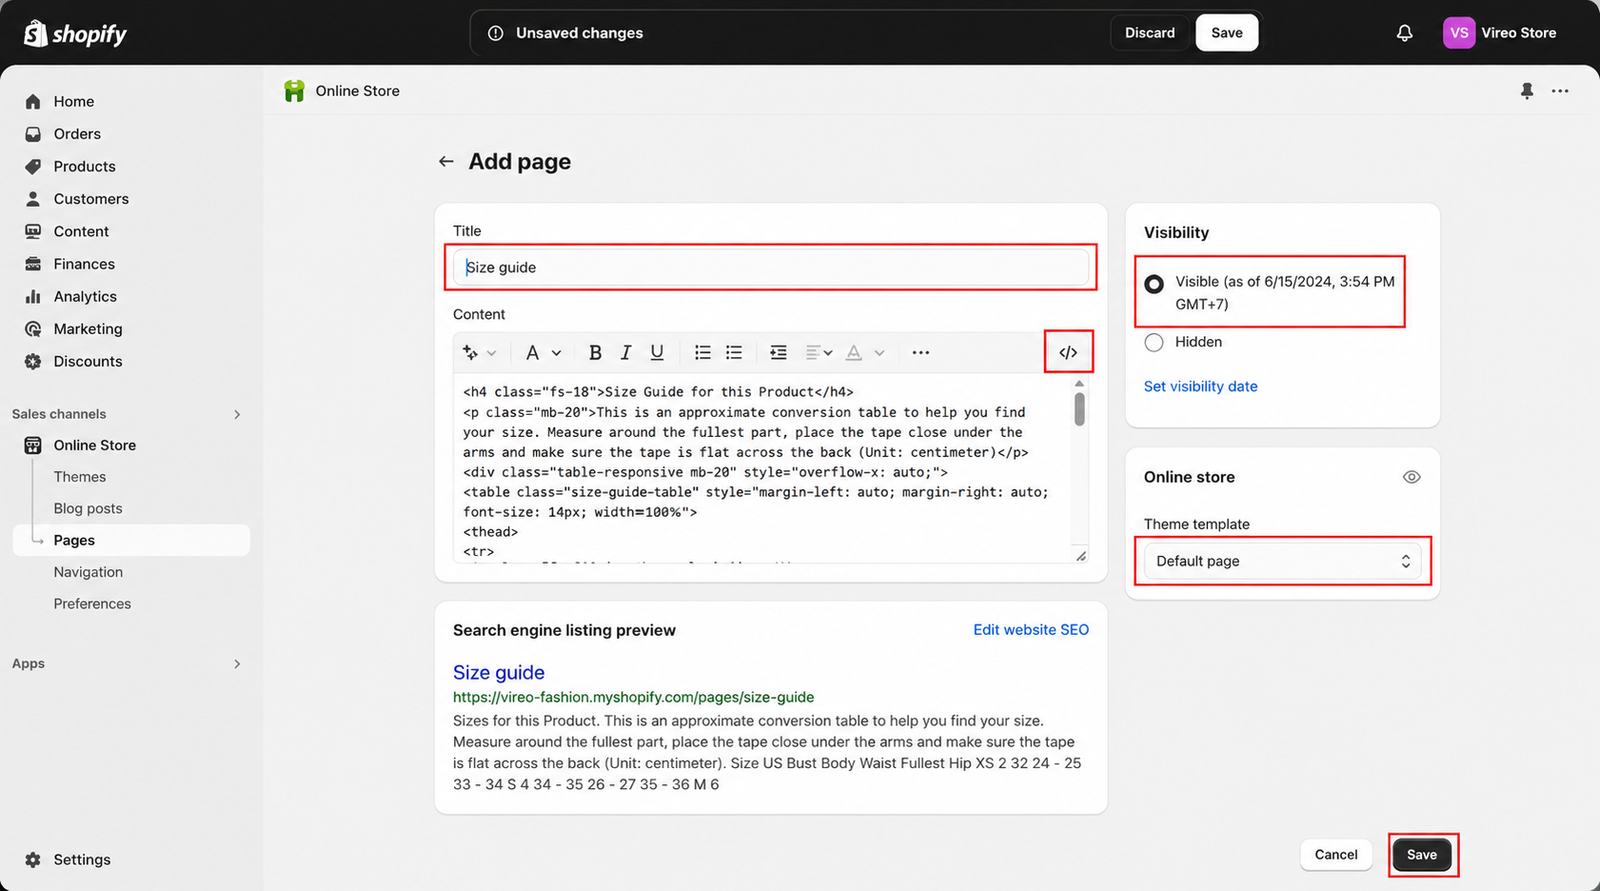Viewport: 1600px width, 891px height.
Task: Open the VS account avatar
Action: (x=1459, y=33)
